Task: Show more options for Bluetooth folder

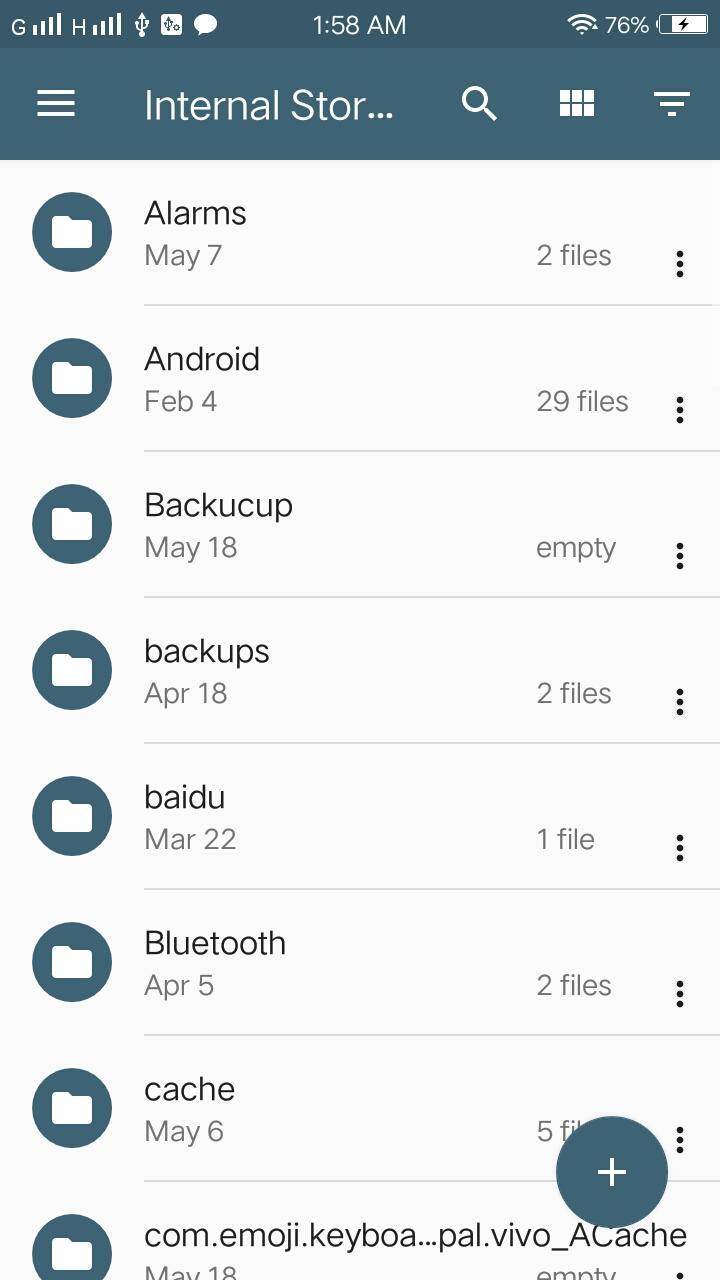Action: point(680,994)
